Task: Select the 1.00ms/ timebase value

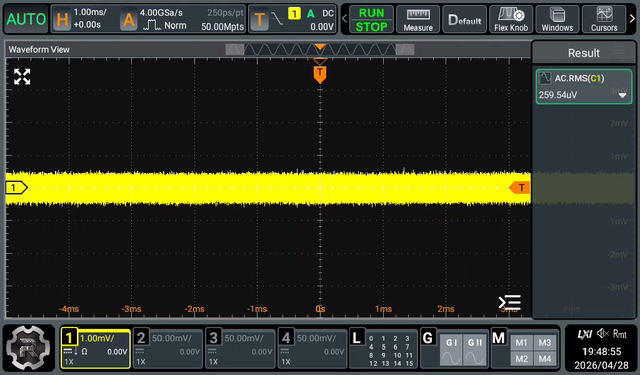Action: pos(90,12)
